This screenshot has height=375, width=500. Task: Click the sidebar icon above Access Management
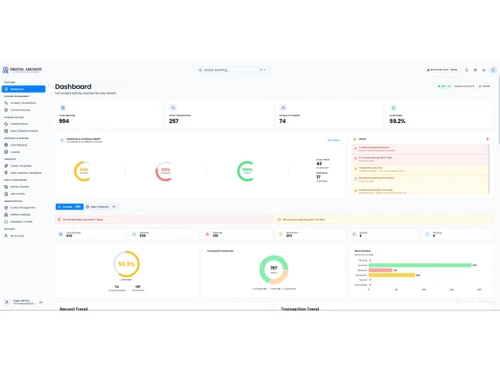point(6,194)
